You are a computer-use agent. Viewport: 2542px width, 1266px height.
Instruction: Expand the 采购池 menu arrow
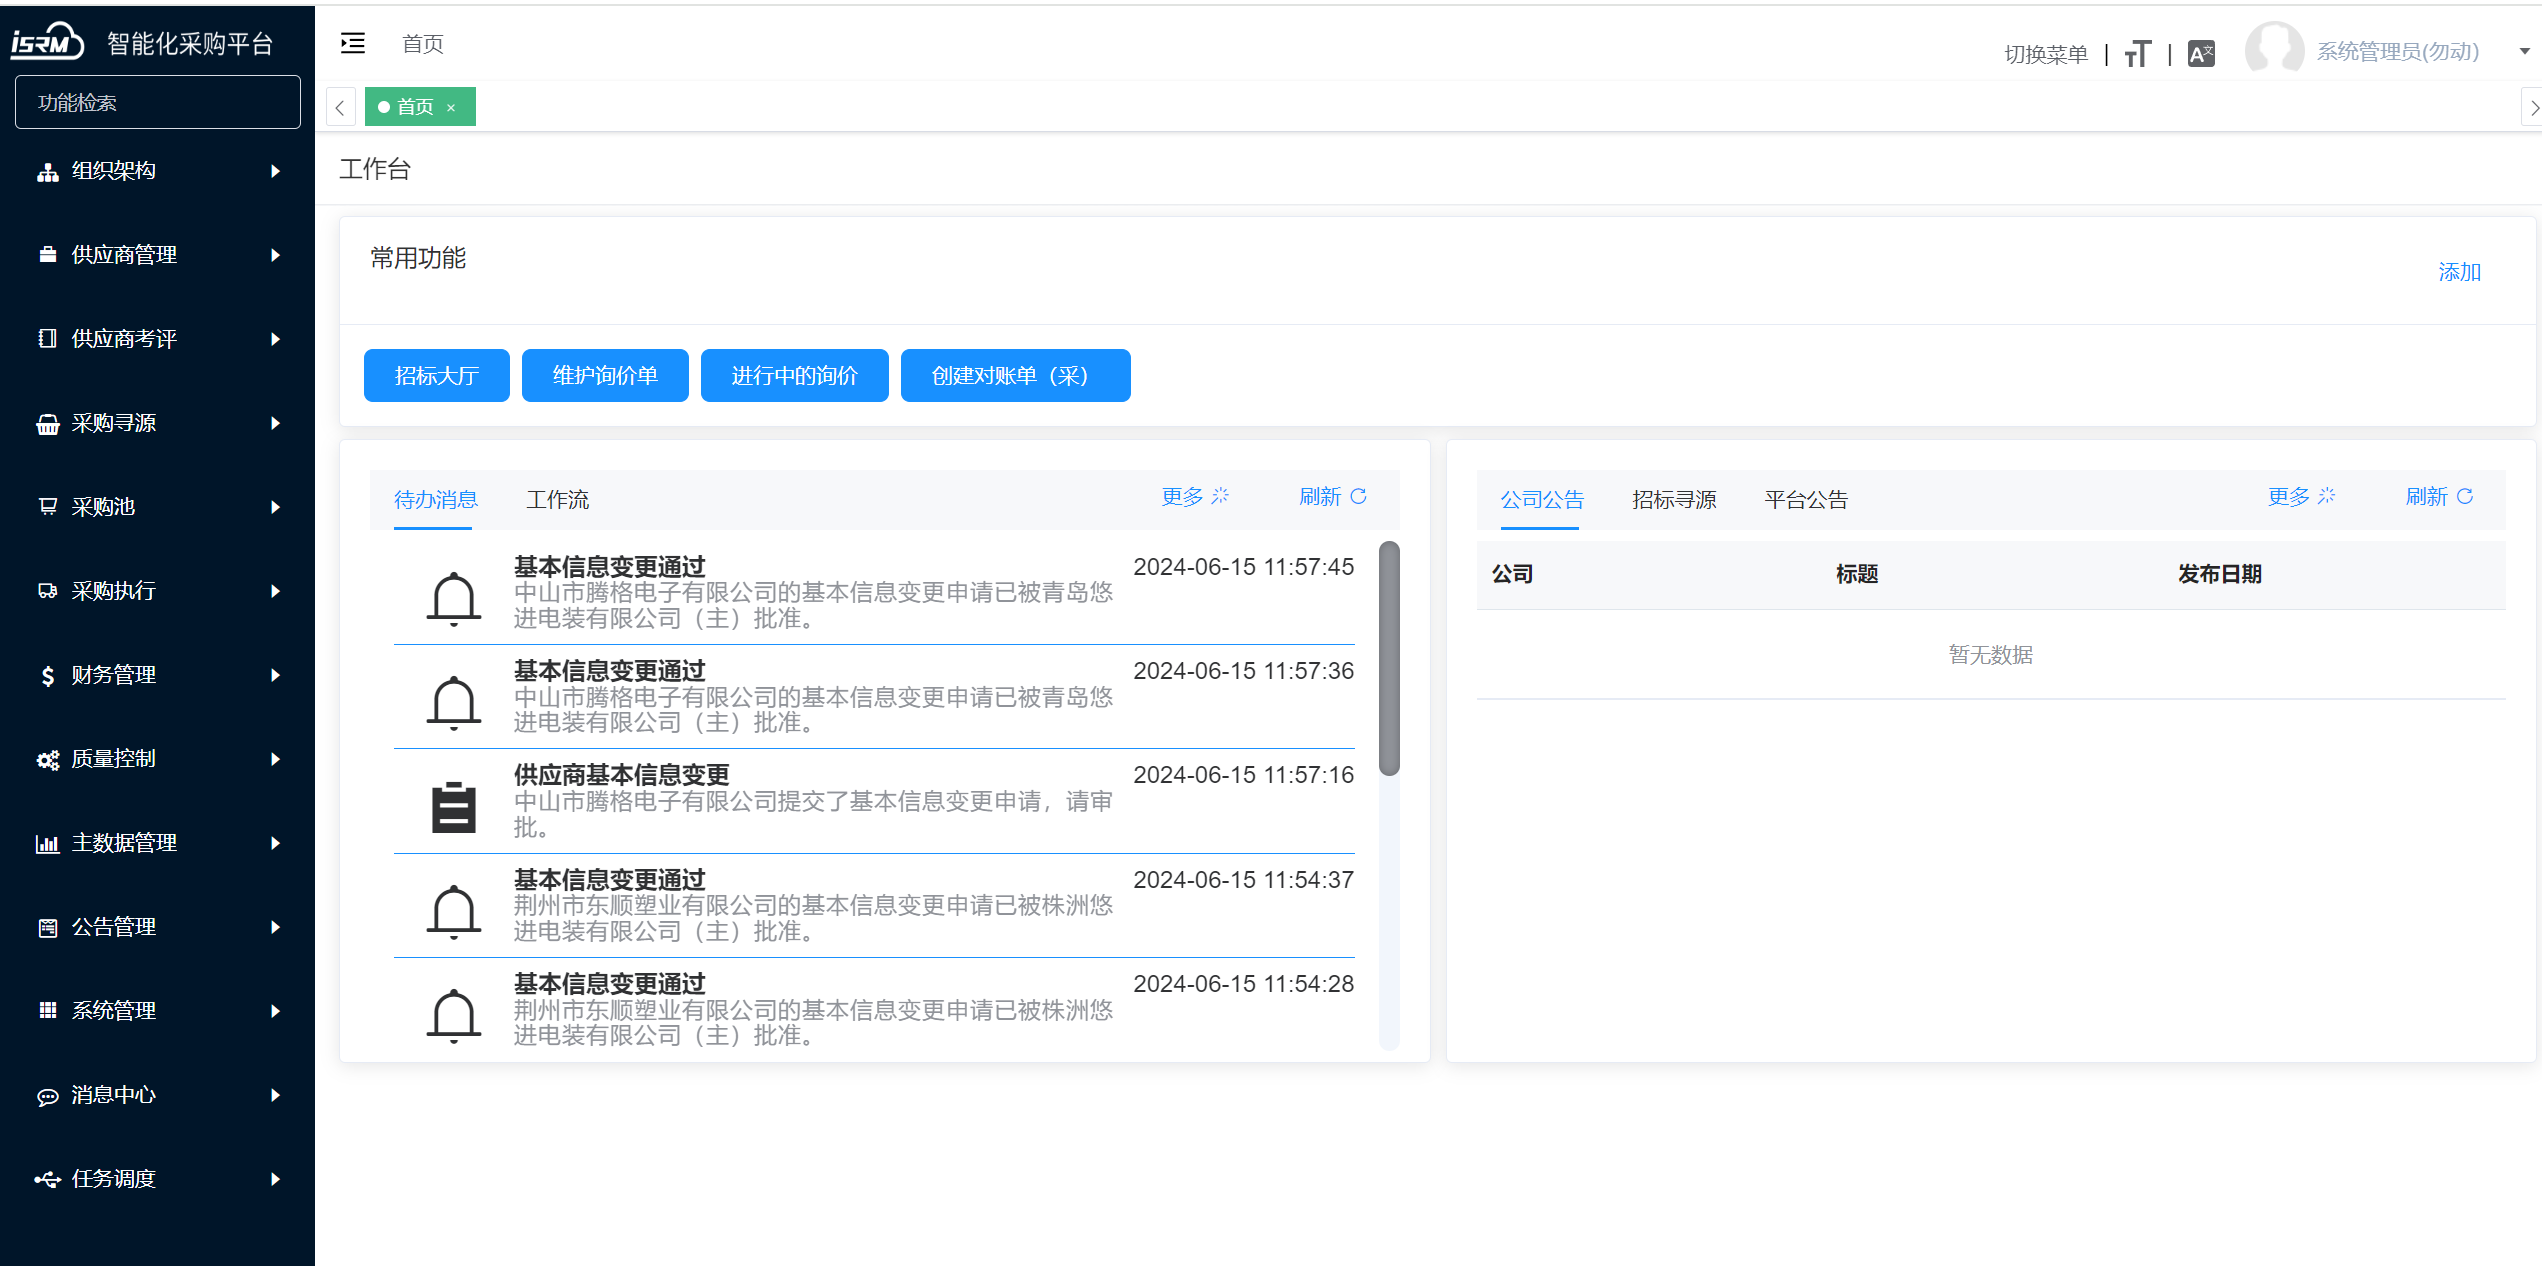[275, 507]
